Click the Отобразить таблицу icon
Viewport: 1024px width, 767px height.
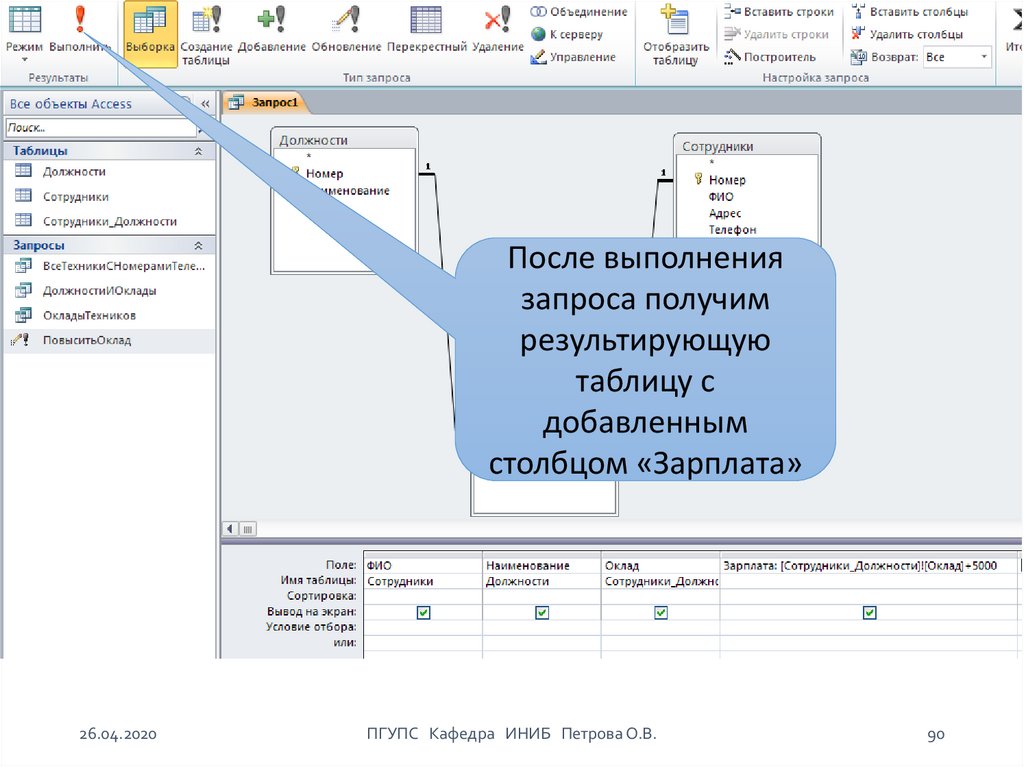[x=676, y=22]
